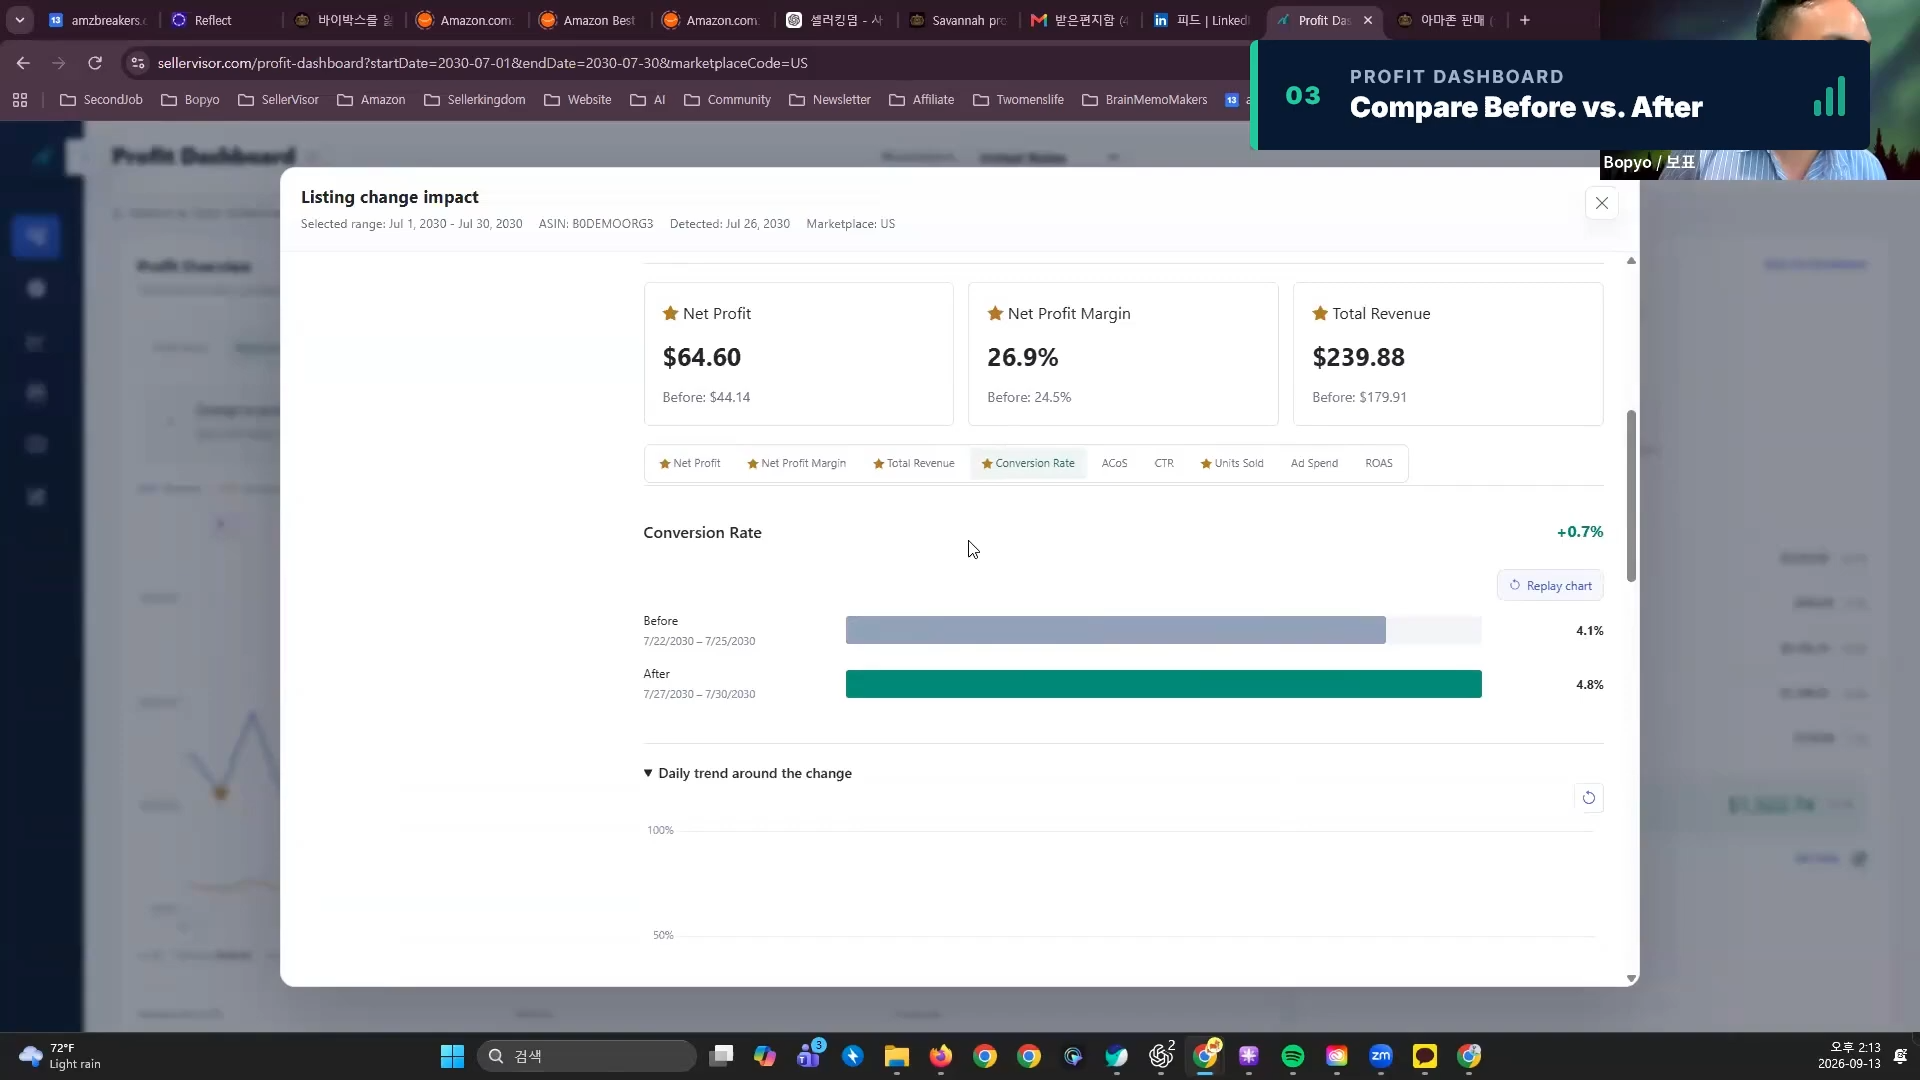Switch to the Units Sold metric tab
Screen dimensions: 1920x1080
[x=1232, y=463]
